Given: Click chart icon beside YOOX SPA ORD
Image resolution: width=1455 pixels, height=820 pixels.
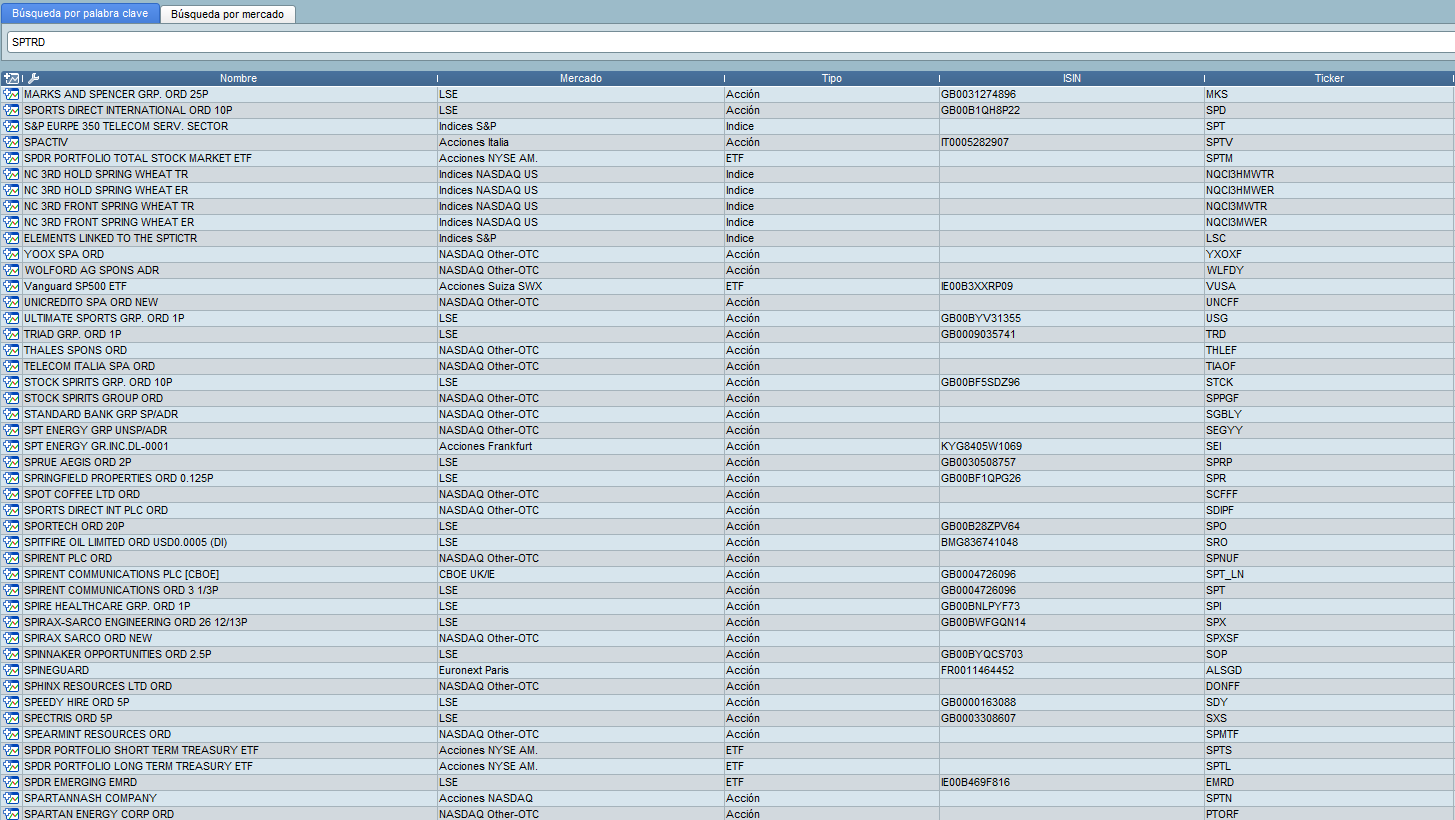Looking at the screenshot, I should pos(11,254).
